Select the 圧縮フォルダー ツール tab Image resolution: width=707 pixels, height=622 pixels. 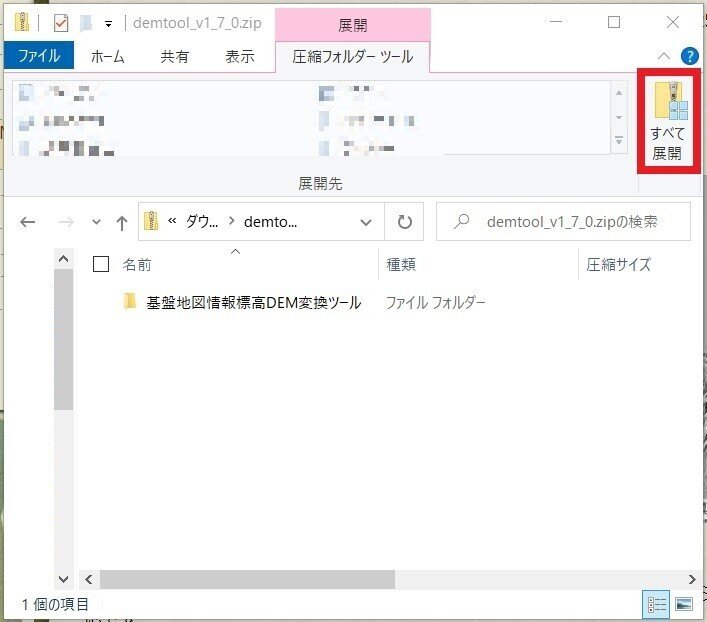click(x=352, y=57)
